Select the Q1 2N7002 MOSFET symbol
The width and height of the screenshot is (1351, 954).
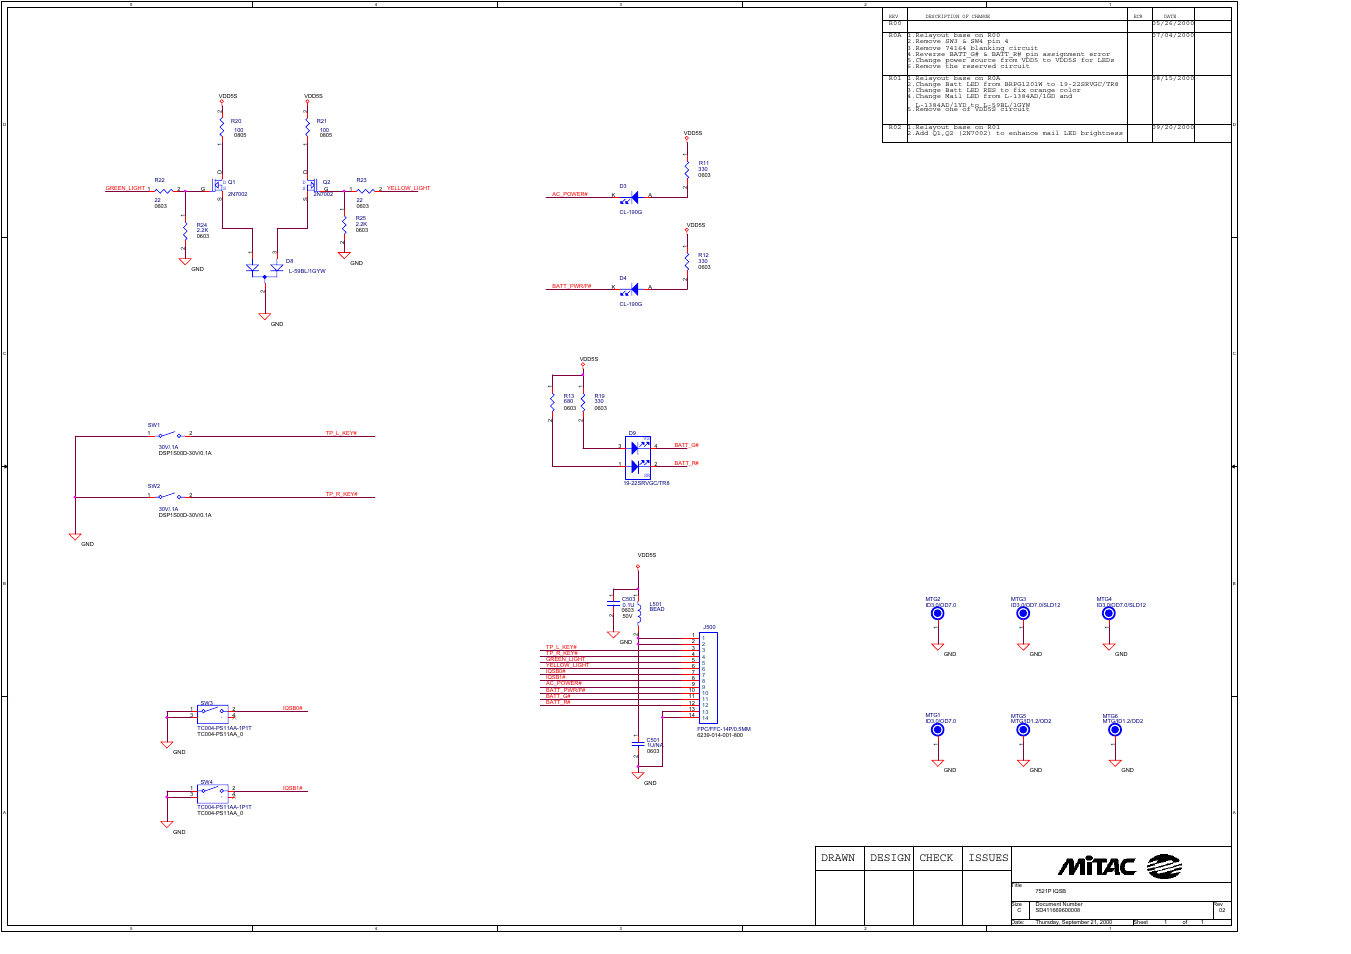[218, 186]
